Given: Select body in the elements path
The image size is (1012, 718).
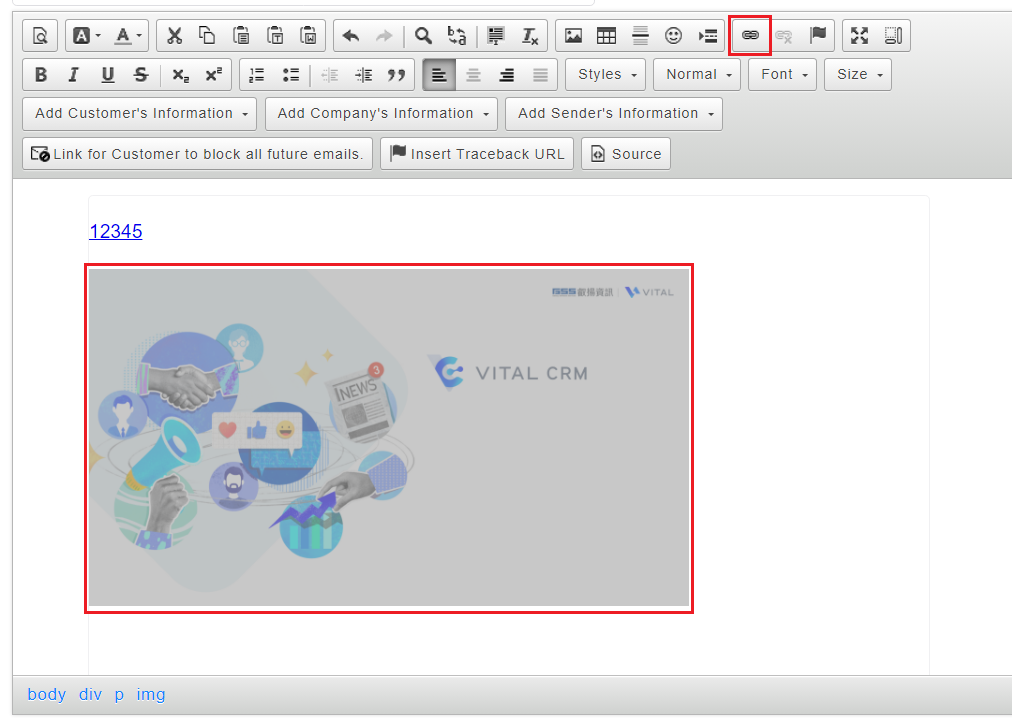Looking at the screenshot, I should pos(46,694).
